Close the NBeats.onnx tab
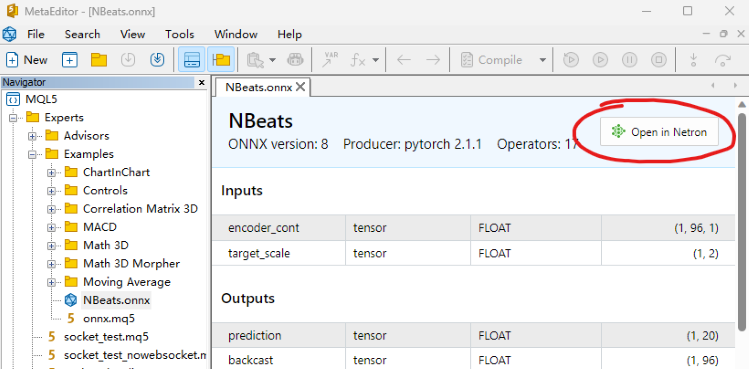749x369 pixels. 300,87
